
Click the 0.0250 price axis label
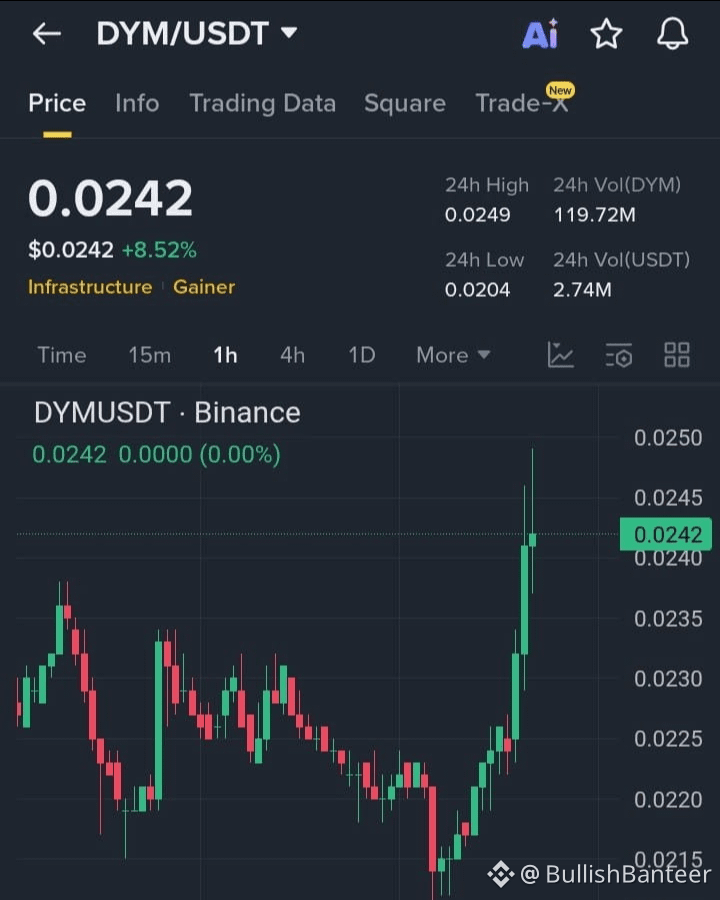[668, 438]
